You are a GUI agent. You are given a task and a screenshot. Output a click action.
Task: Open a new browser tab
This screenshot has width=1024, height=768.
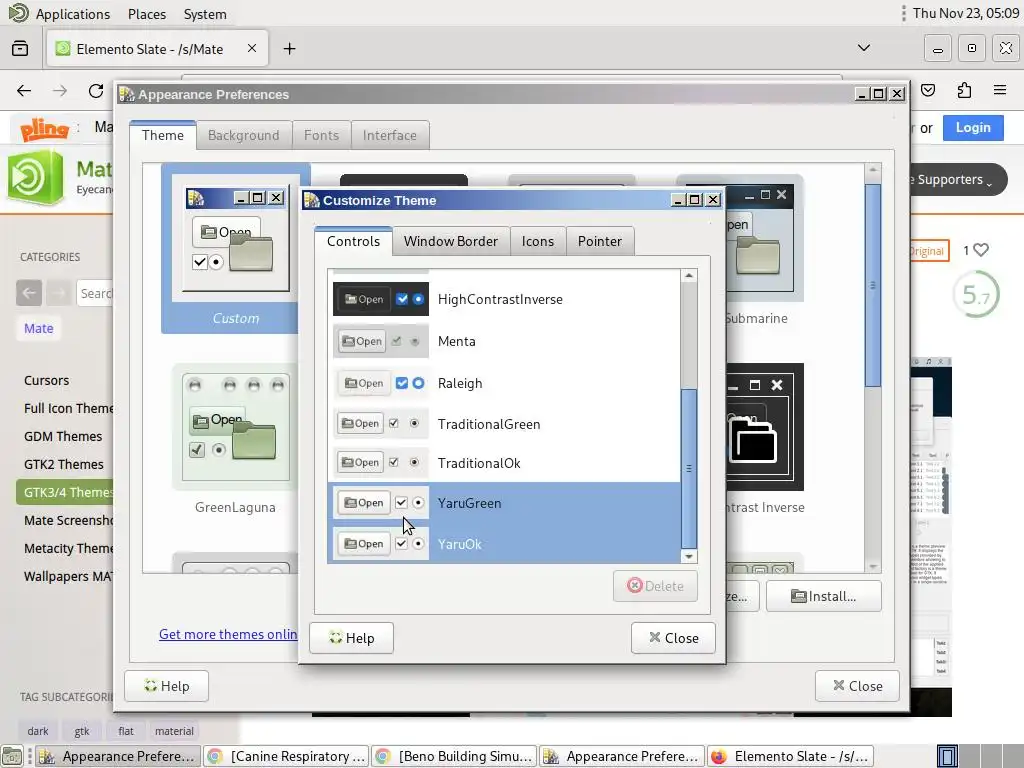click(289, 49)
